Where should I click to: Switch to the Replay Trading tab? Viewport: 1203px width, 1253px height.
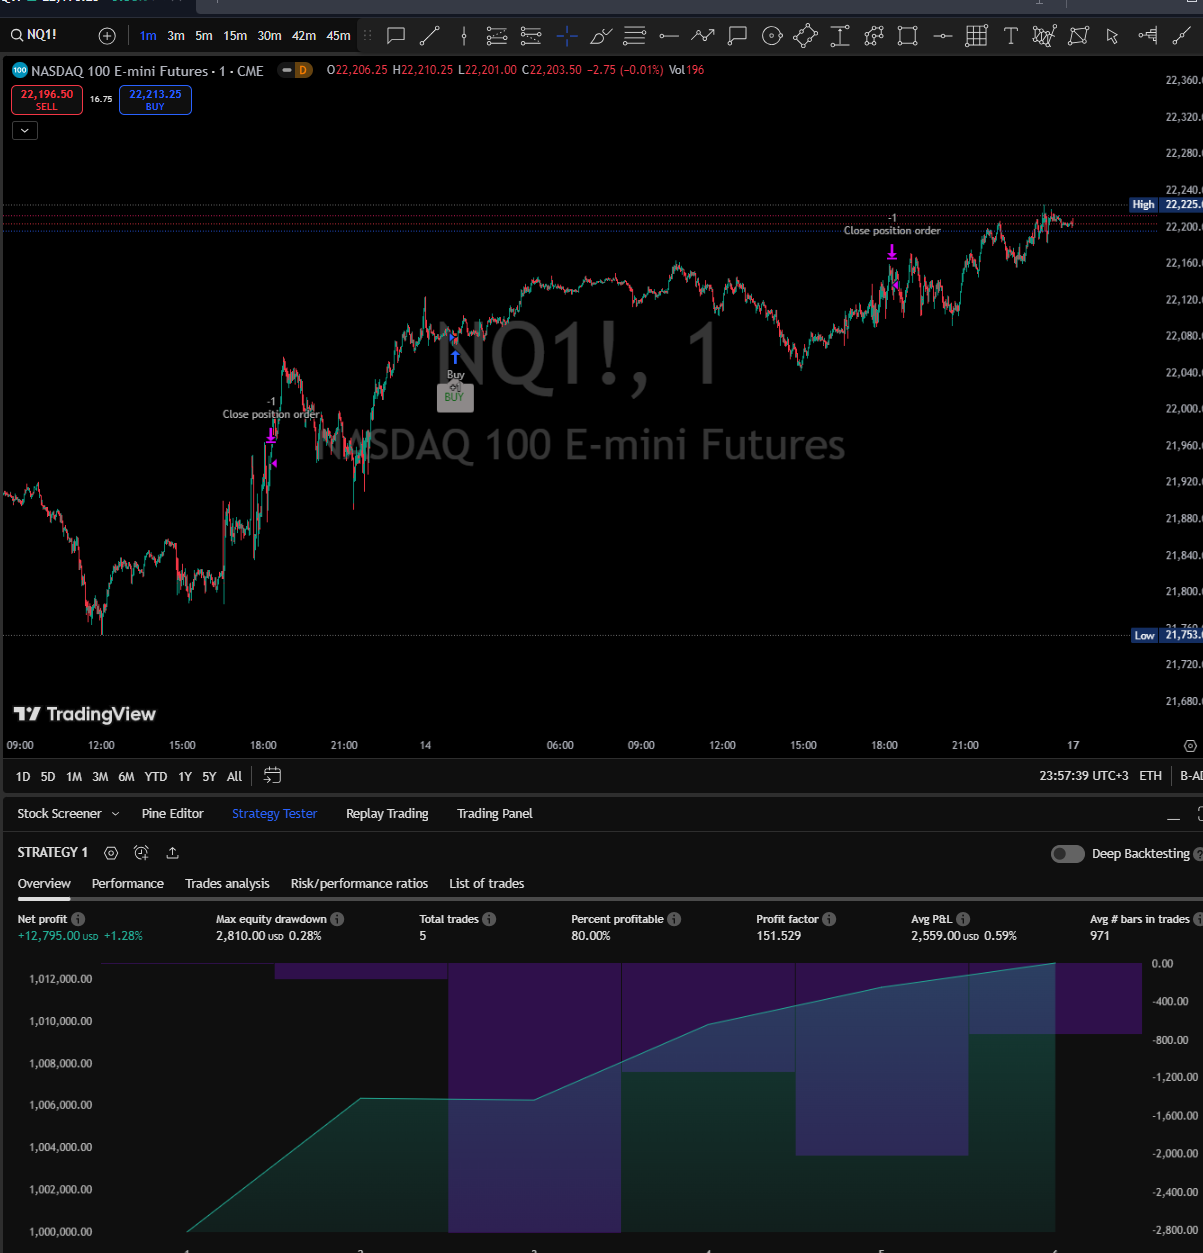coord(387,814)
